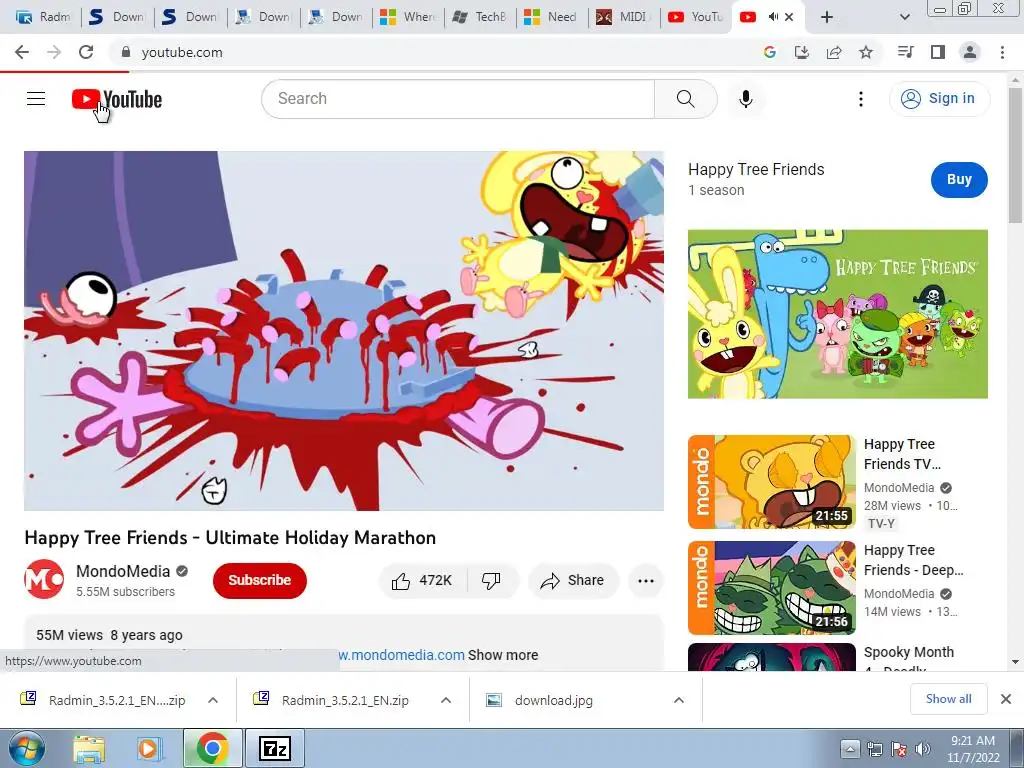Switch to the TechB tab

[480, 17]
